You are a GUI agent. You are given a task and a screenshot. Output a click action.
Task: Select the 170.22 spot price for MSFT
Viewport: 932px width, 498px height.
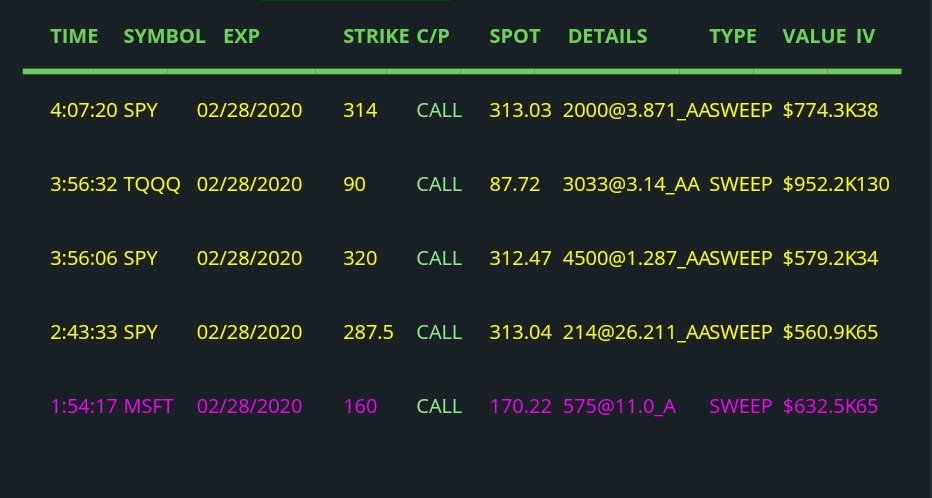click(521, 406)
